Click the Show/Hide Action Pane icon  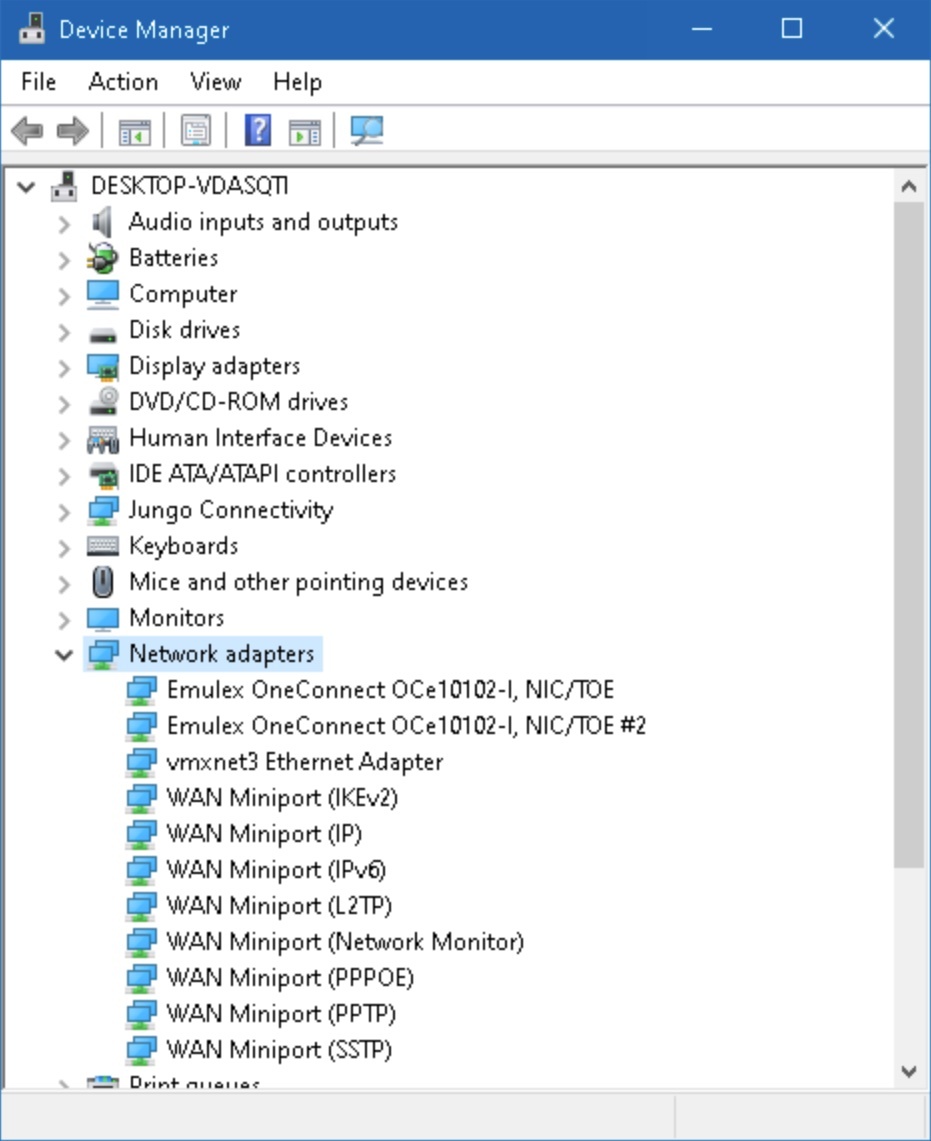click(304, 132)
